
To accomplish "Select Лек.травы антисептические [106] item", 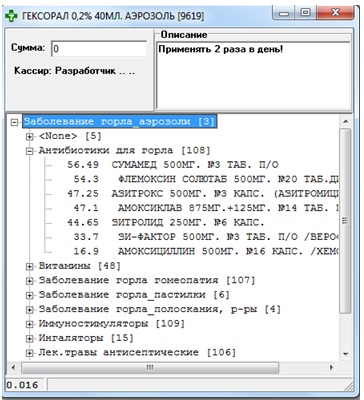I will pyautogui.click(x=137, y=352).
